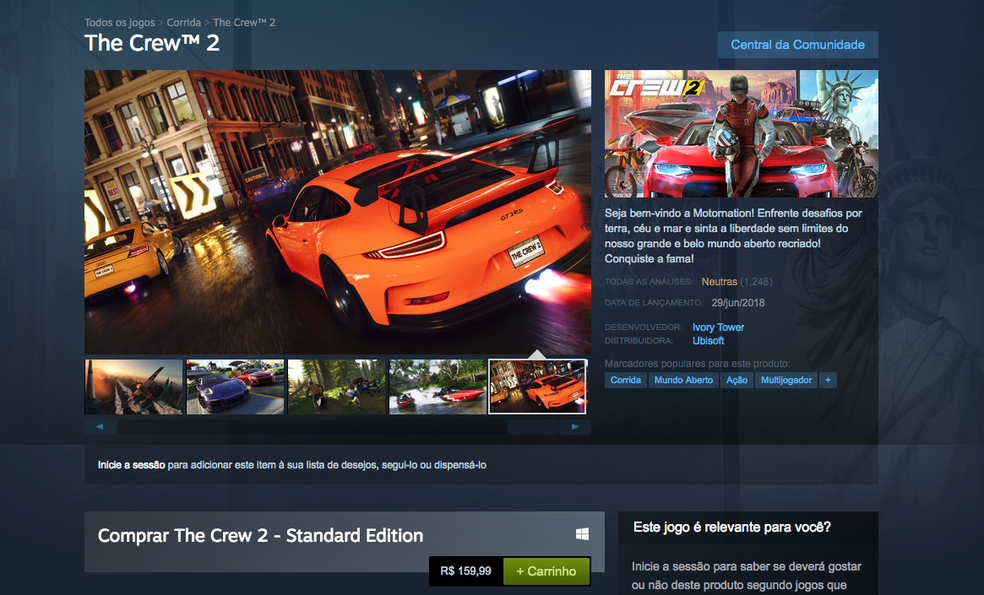Open the Central da Comunidade button
The image size is (984, 595).
pos(798,45)
